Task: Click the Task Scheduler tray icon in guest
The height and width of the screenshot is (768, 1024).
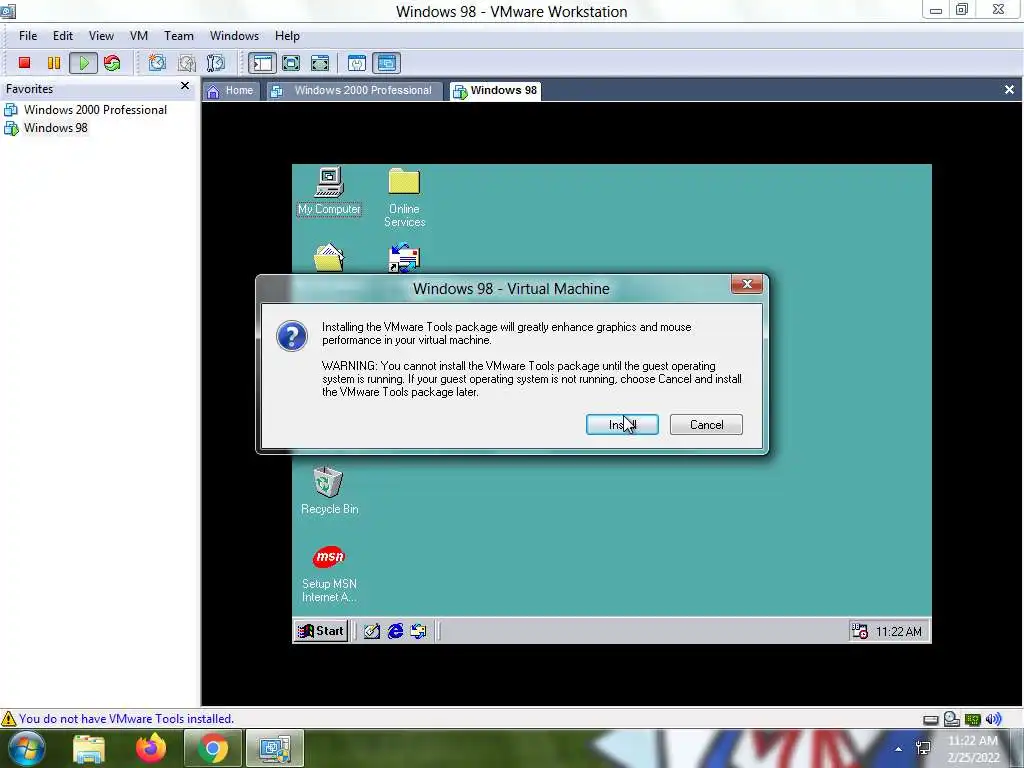Action: (859, 631)
